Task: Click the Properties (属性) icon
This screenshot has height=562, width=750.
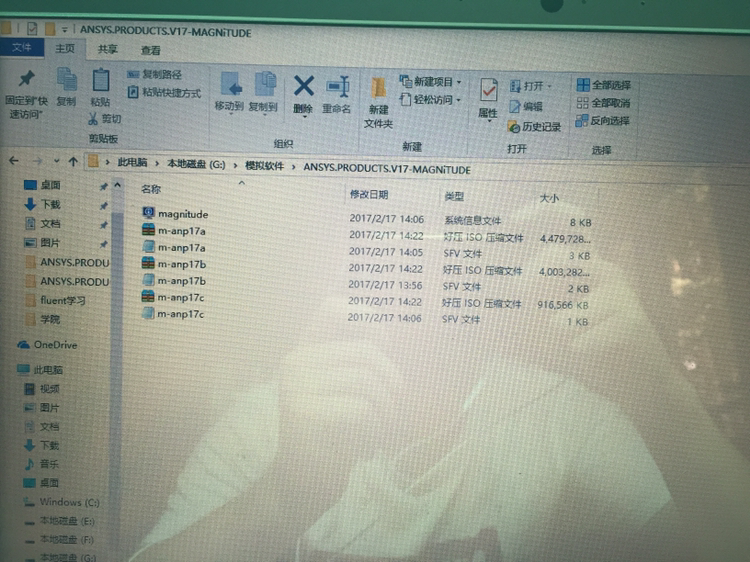Action: click(x=488, y=89)
